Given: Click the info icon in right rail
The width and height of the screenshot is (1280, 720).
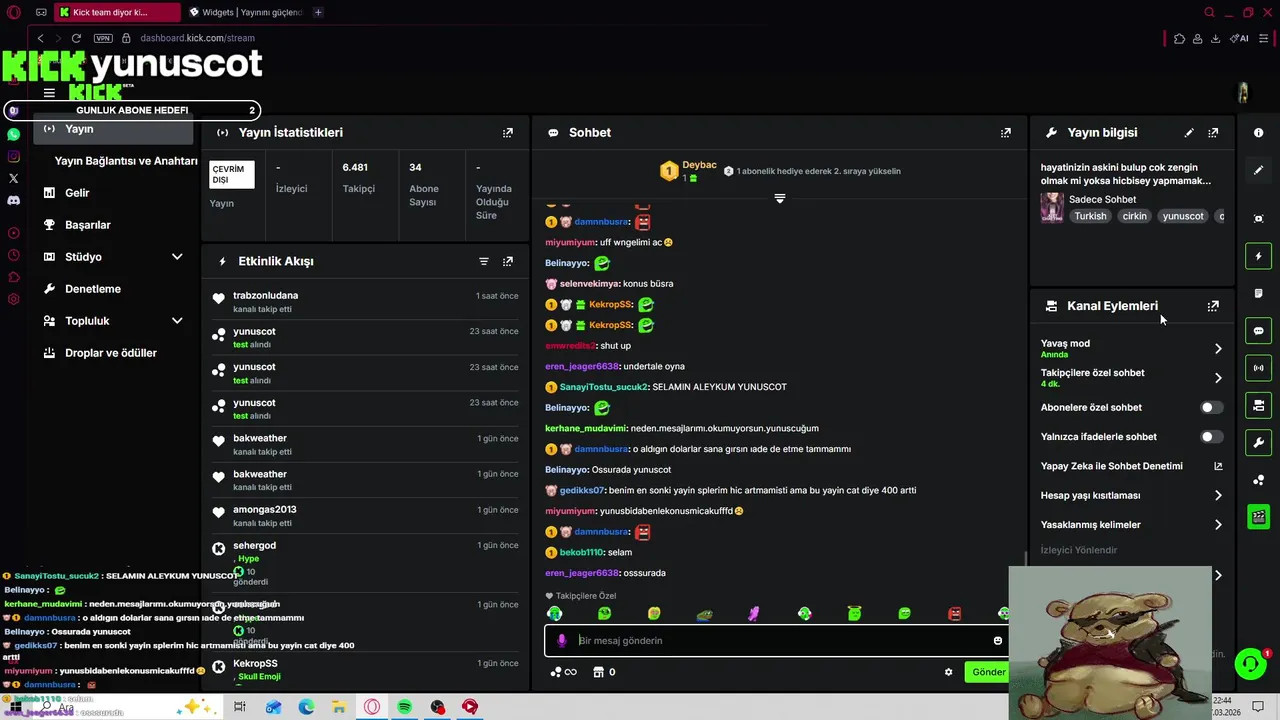Looking at the screenshot, I should [x=1258, y=133].
